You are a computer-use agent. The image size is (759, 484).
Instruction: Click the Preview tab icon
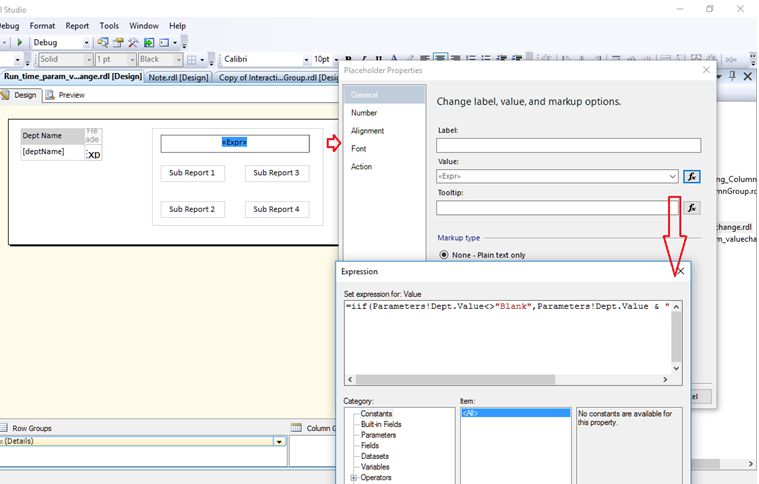[50, 95]
